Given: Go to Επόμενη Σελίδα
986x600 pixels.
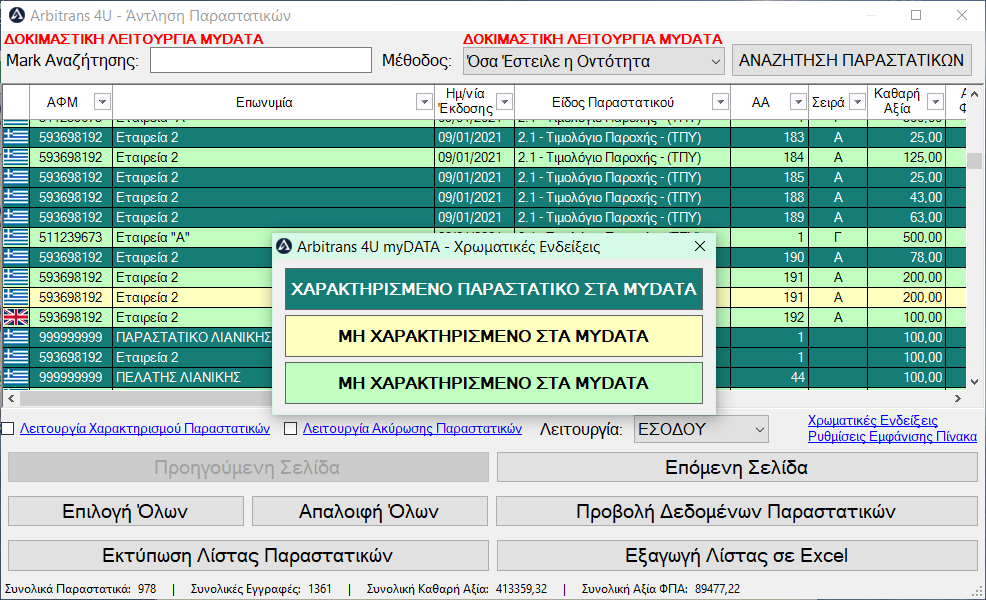Looking at the screenshot, I should [x=737, y=468].
